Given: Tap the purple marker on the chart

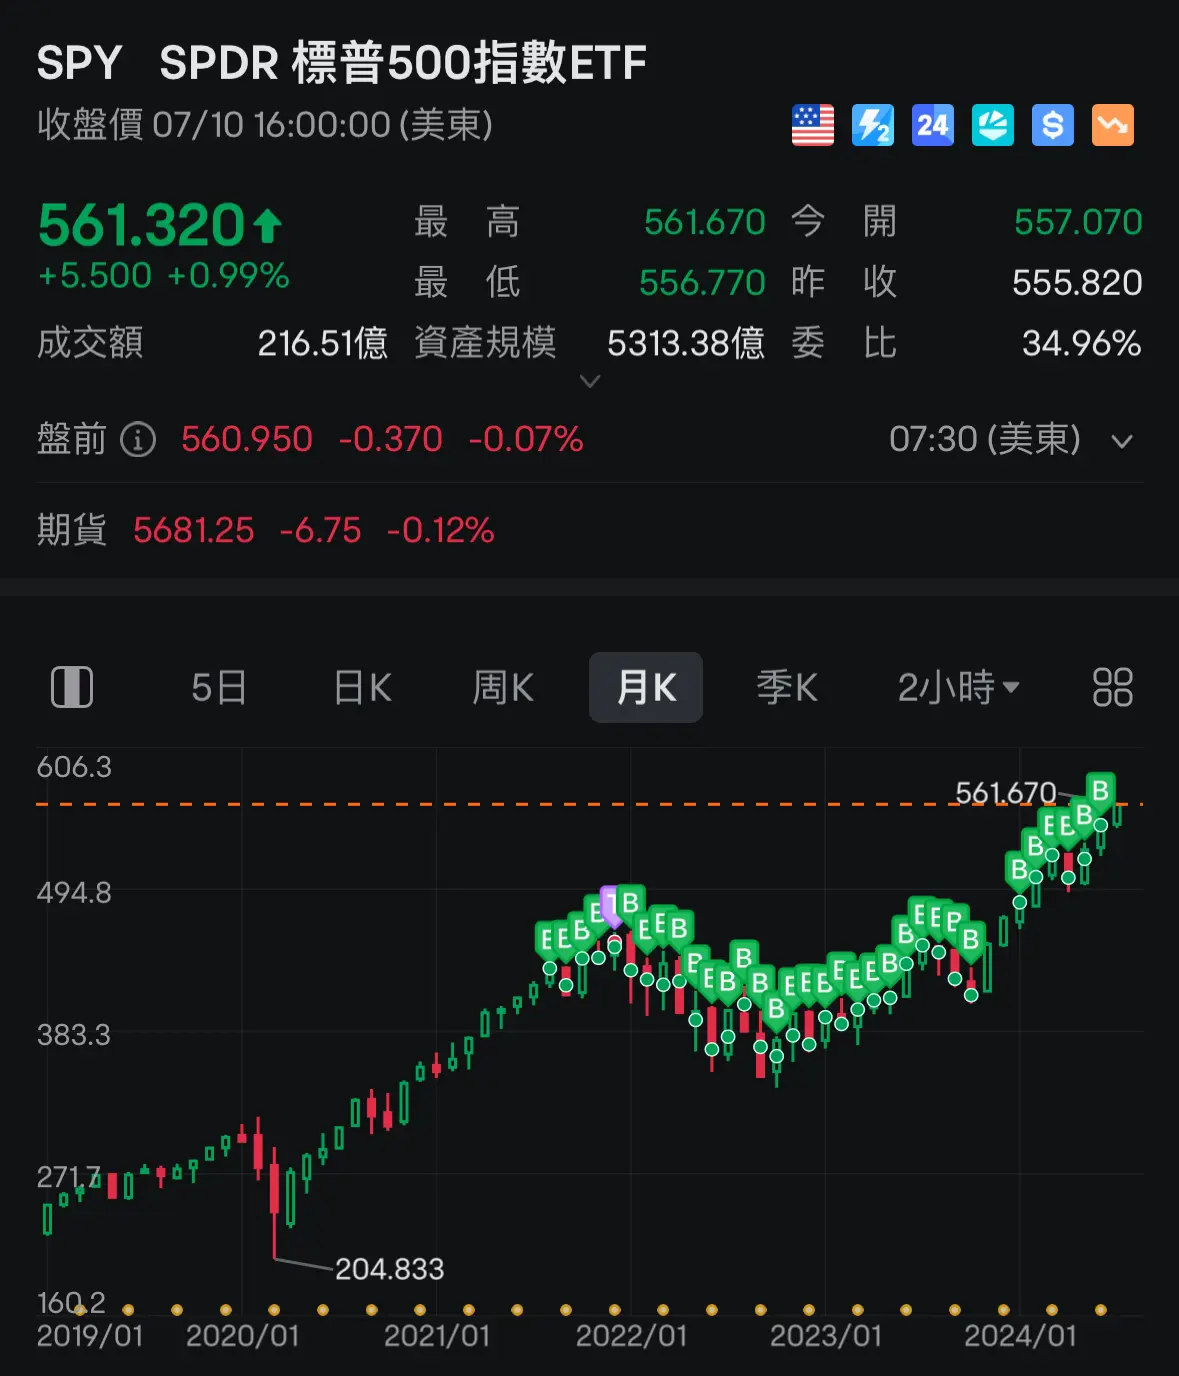Looking at the screenshot, I should (x=612, y=905).
